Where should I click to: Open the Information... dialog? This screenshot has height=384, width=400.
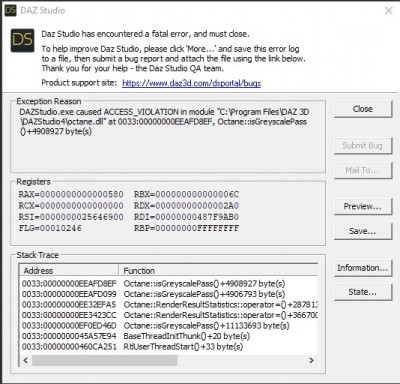(363, 268)
